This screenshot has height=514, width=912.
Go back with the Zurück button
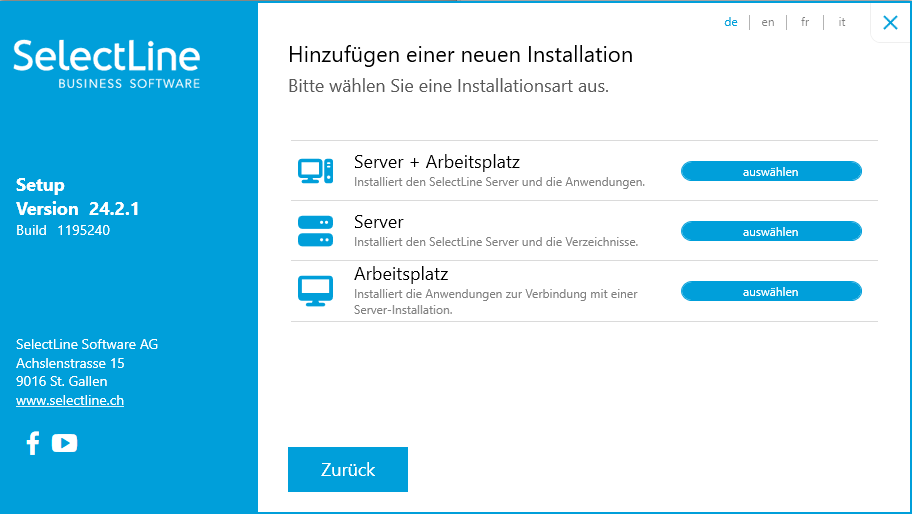tap(348, 469)
